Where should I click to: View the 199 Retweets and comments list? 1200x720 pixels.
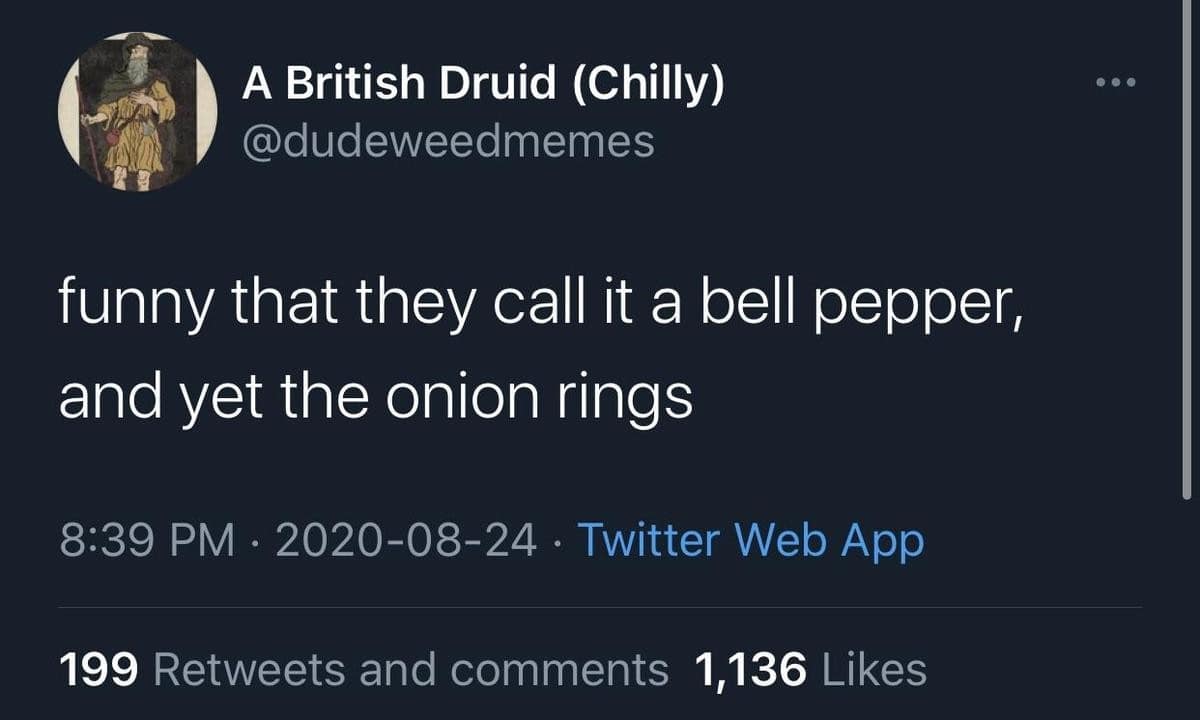(x=364, y=669)
